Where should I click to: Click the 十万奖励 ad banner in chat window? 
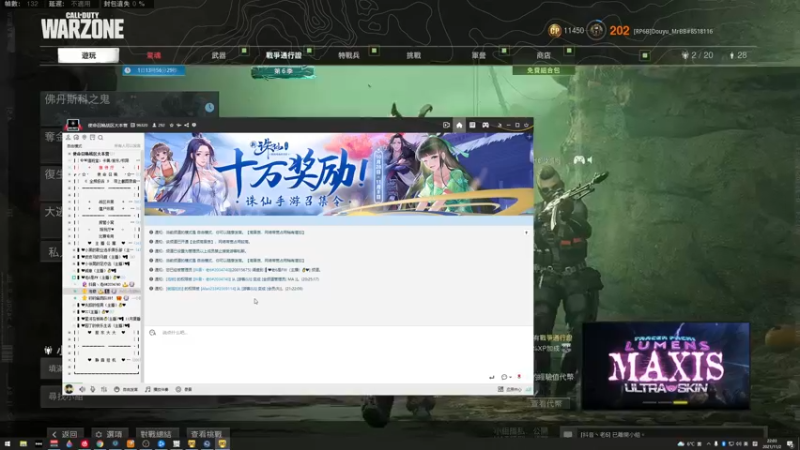click(339, 174)
